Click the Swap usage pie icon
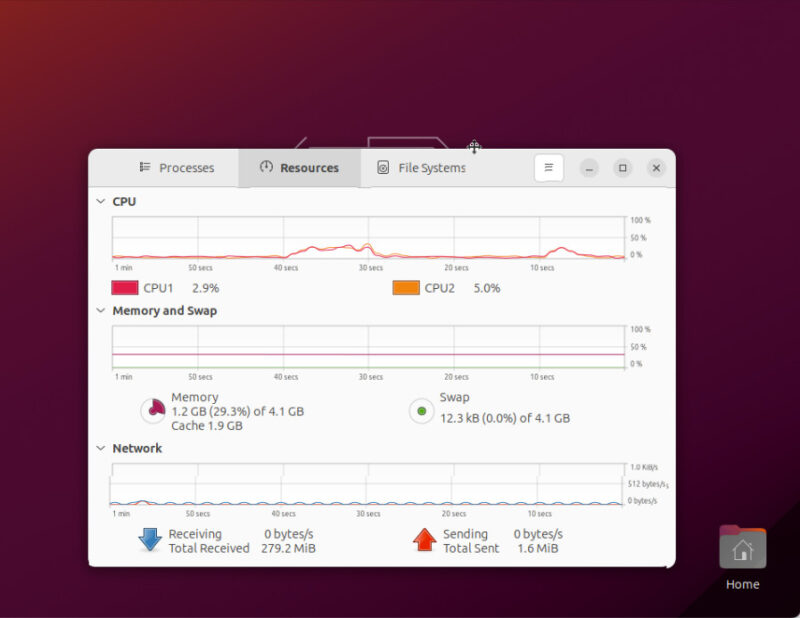 pos(421,410)
